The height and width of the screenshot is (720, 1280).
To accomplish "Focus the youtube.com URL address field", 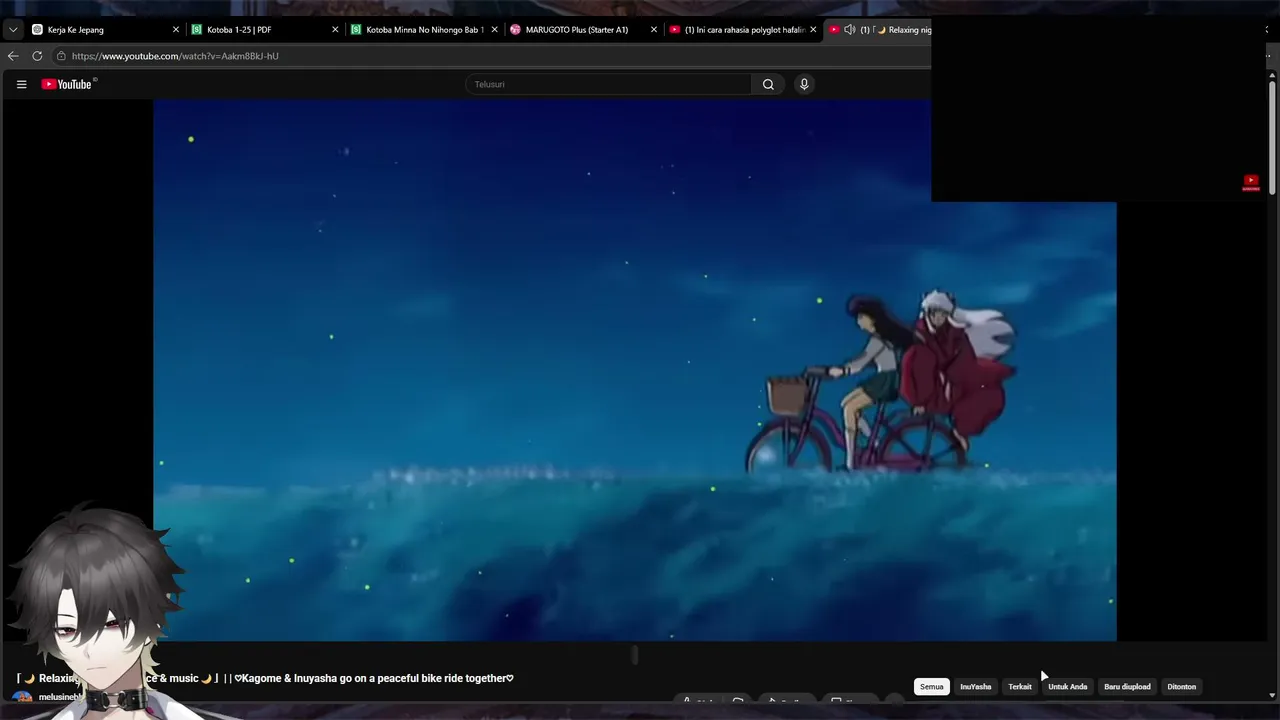I will 175,56.
